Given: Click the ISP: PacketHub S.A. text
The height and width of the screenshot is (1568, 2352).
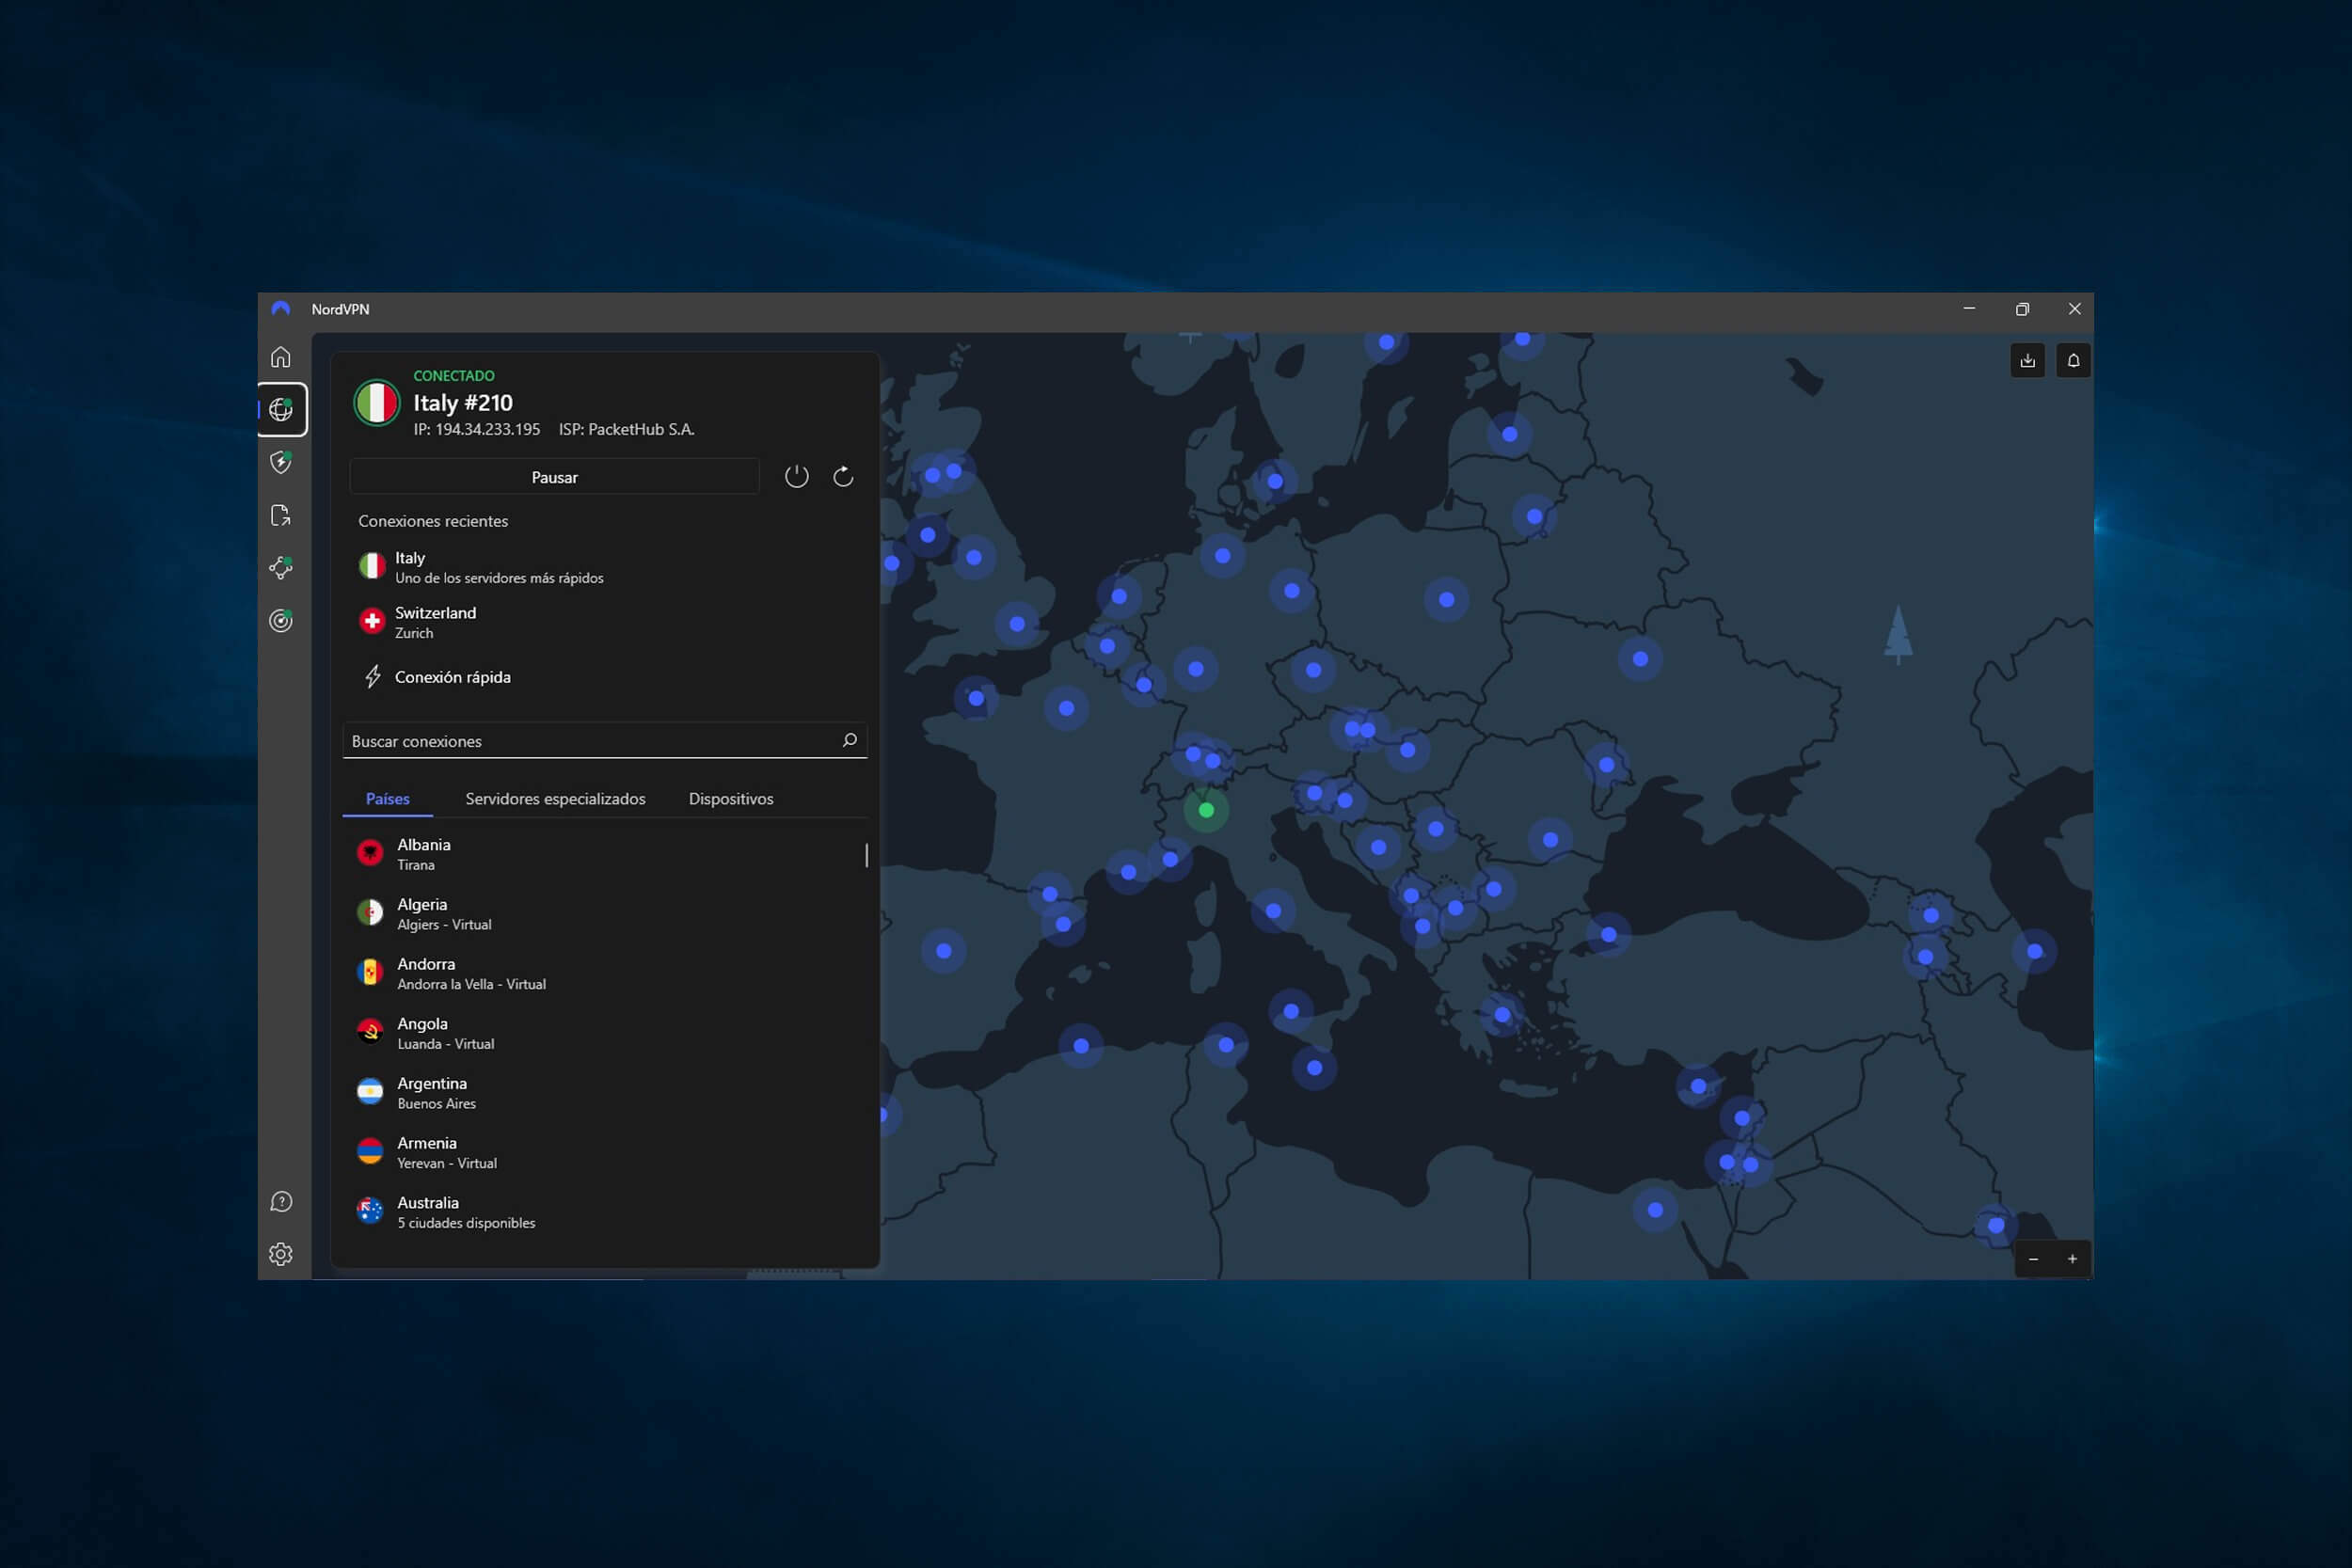Looking at the screenshot, I should [626, 430].
